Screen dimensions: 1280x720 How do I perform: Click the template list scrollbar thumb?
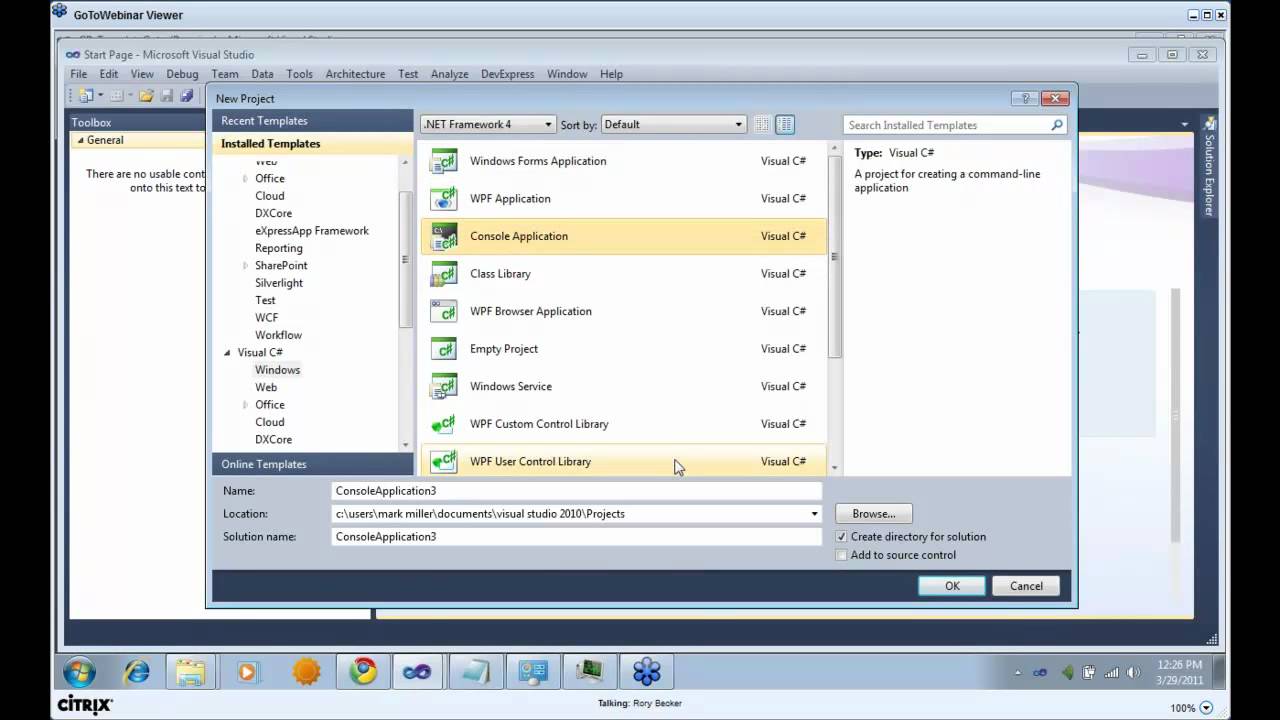pyautogui.click(x=834, y=257)
